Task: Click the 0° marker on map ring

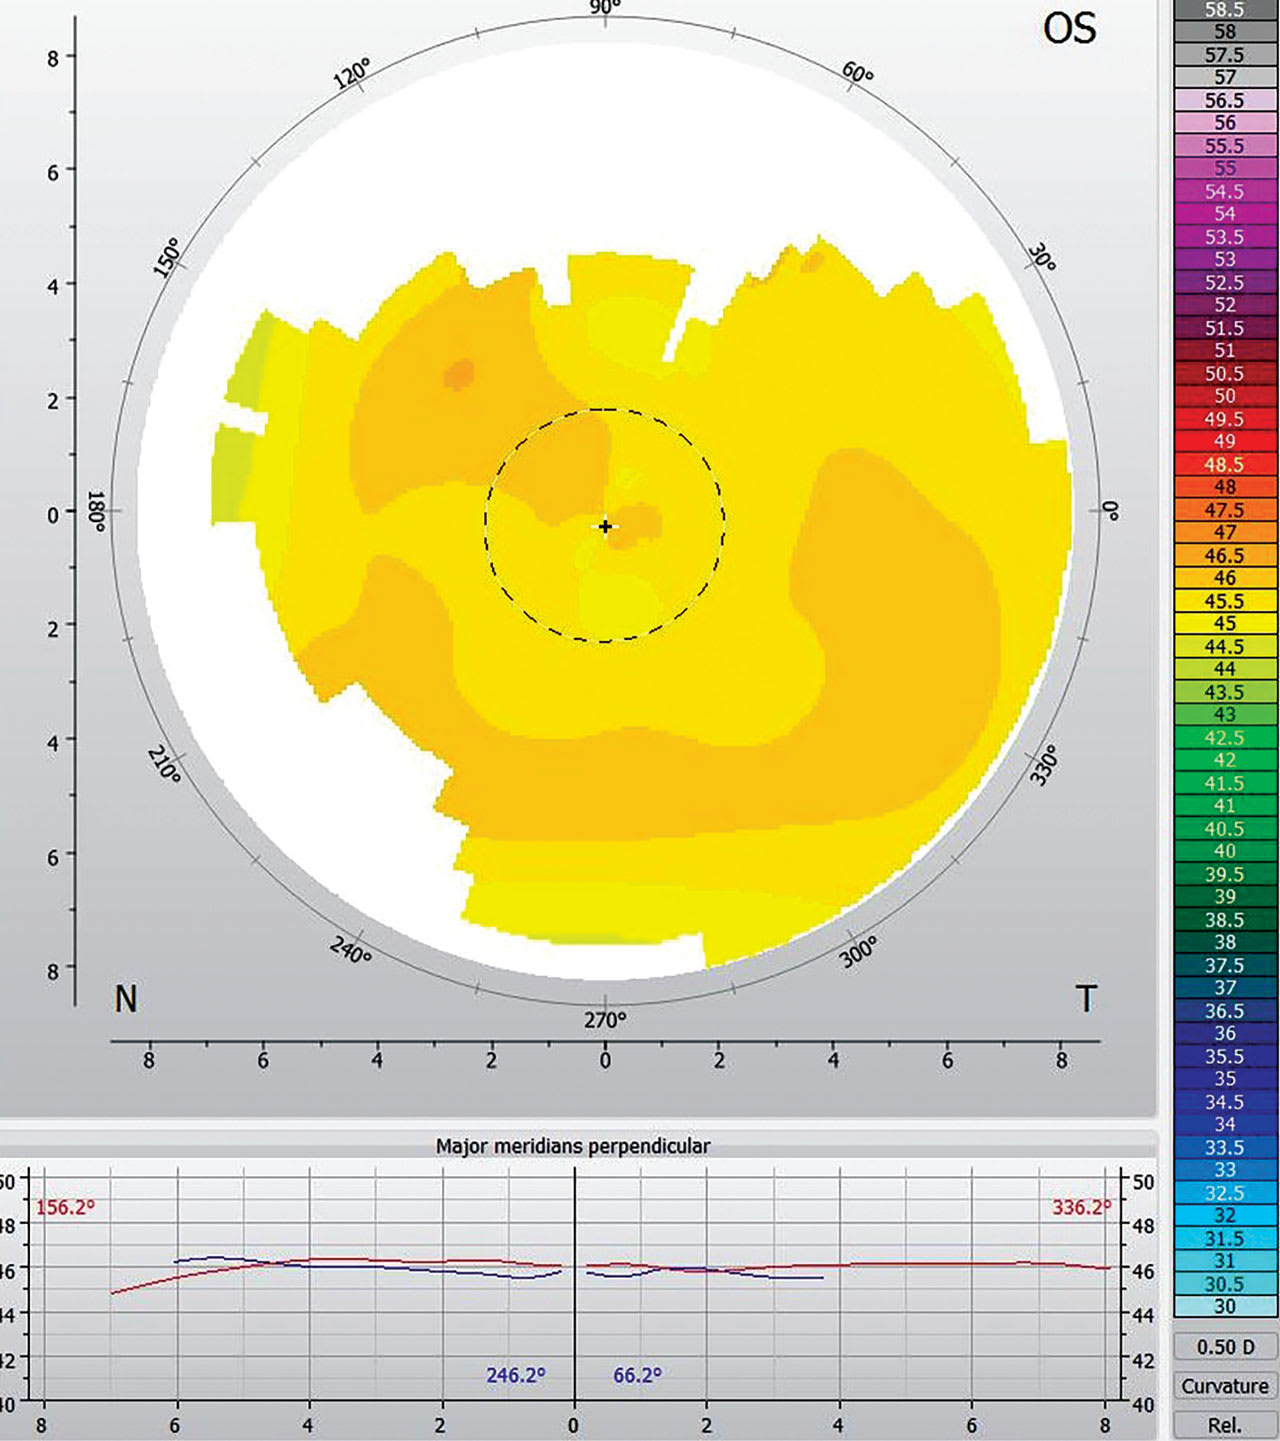Action: 1110,511
